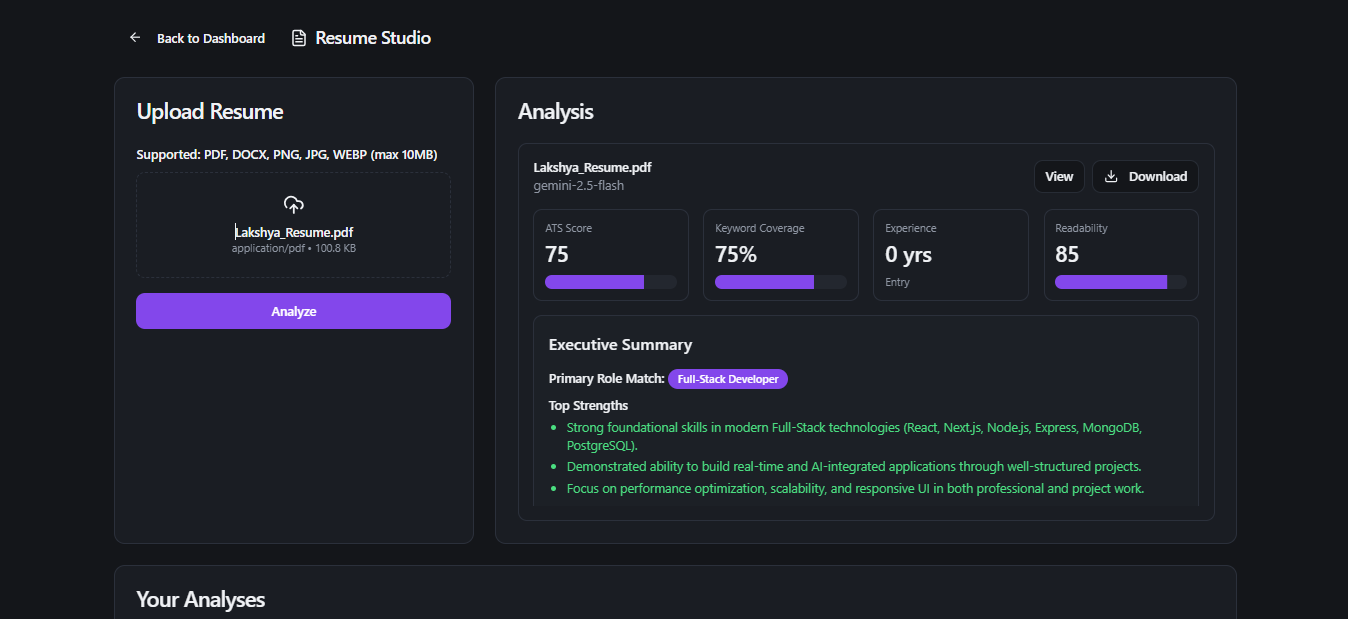Click the uploaded Lakshya_Resume.pdf filename in upload box

(294, 232)
